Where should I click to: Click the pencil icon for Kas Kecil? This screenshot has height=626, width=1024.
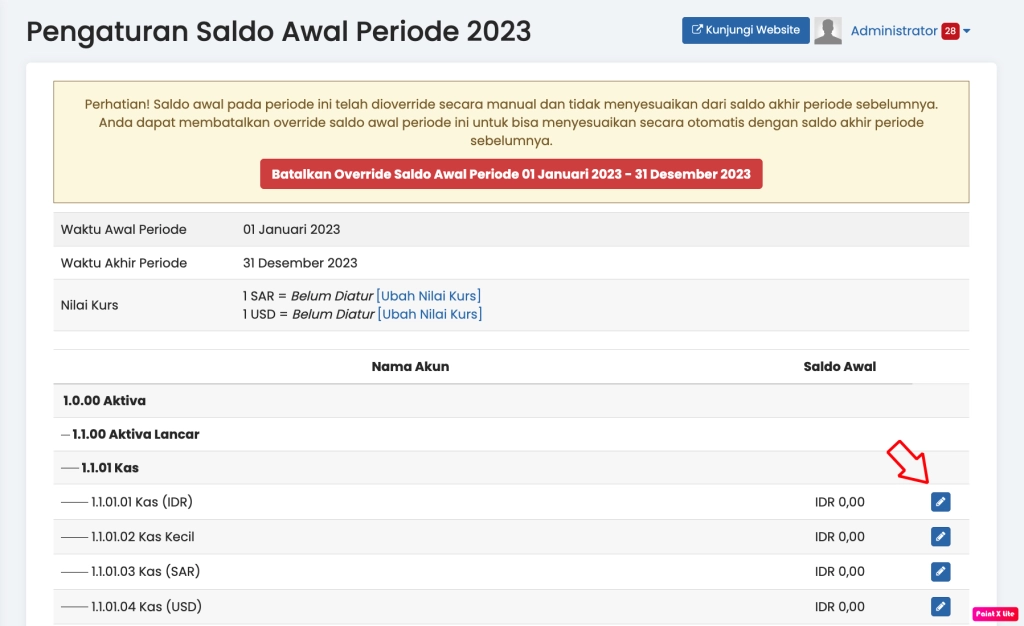pyautogui.click(x=940, y=536)
